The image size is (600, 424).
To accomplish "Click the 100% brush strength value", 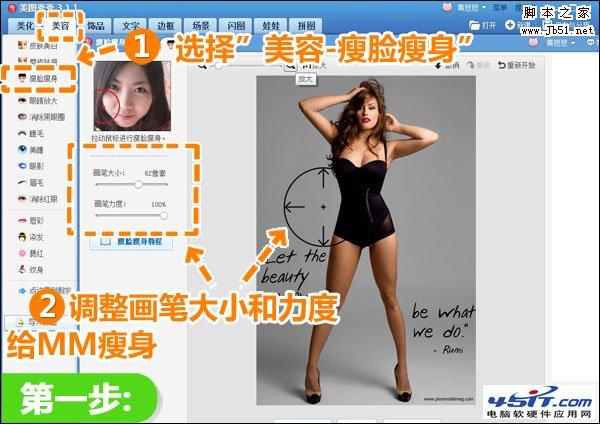I will (158, 204).
